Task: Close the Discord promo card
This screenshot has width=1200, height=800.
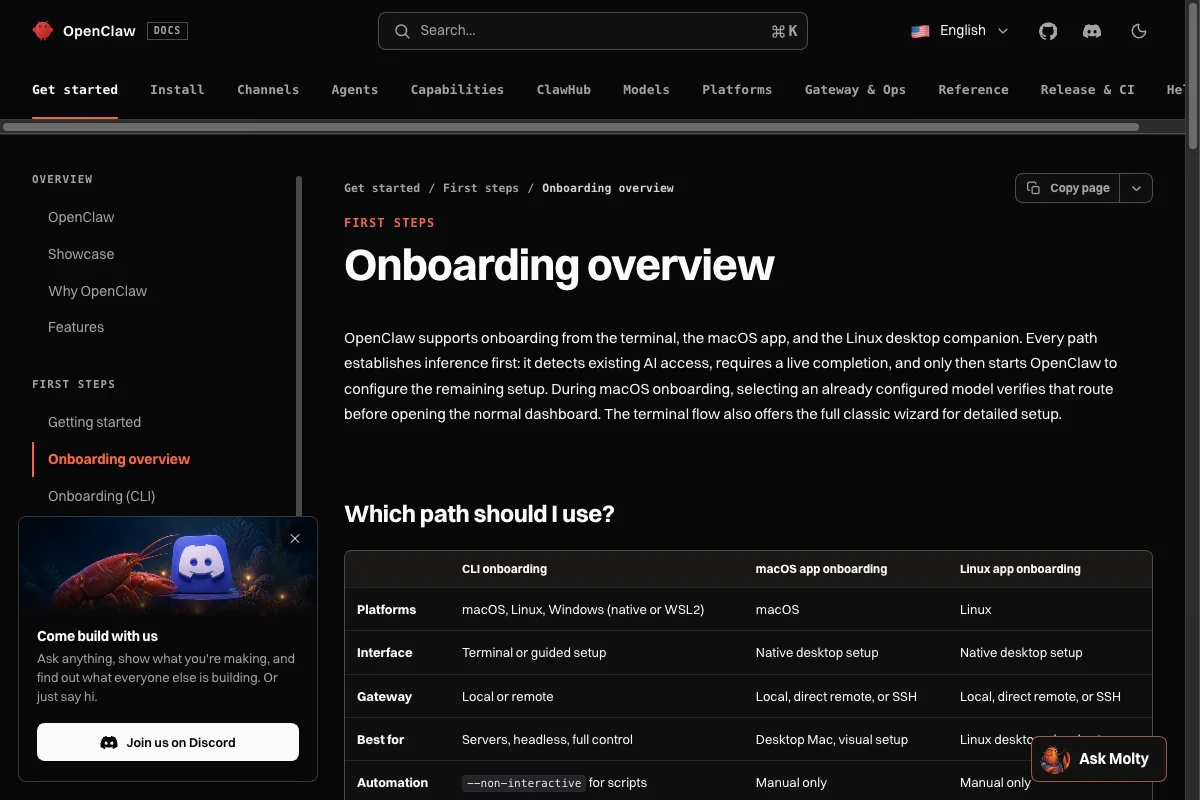Action: coord(295,539)
